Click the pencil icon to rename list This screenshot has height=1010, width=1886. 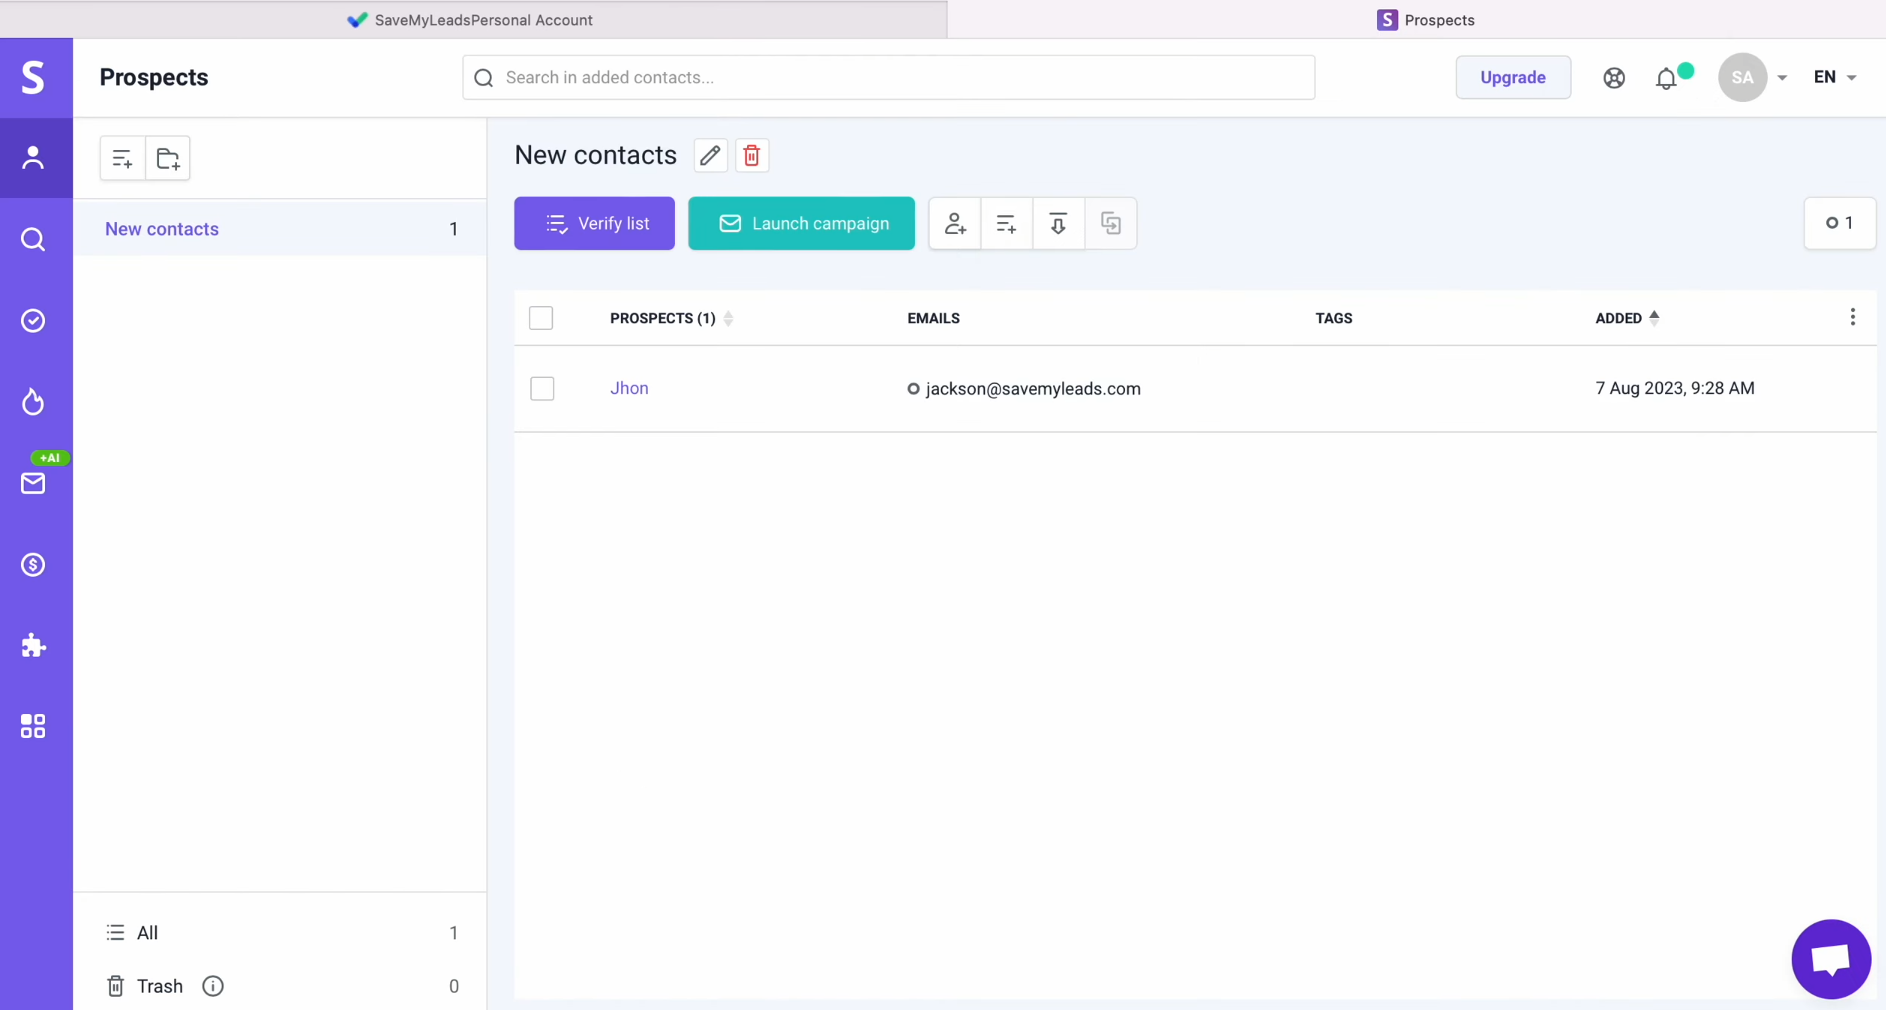pos(710,156)
